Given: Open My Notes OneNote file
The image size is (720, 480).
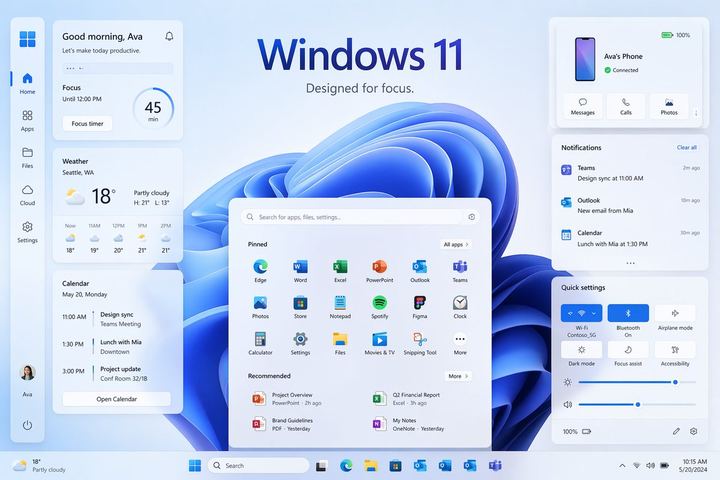Looking at the screenshot, I should tap(408, 424).
